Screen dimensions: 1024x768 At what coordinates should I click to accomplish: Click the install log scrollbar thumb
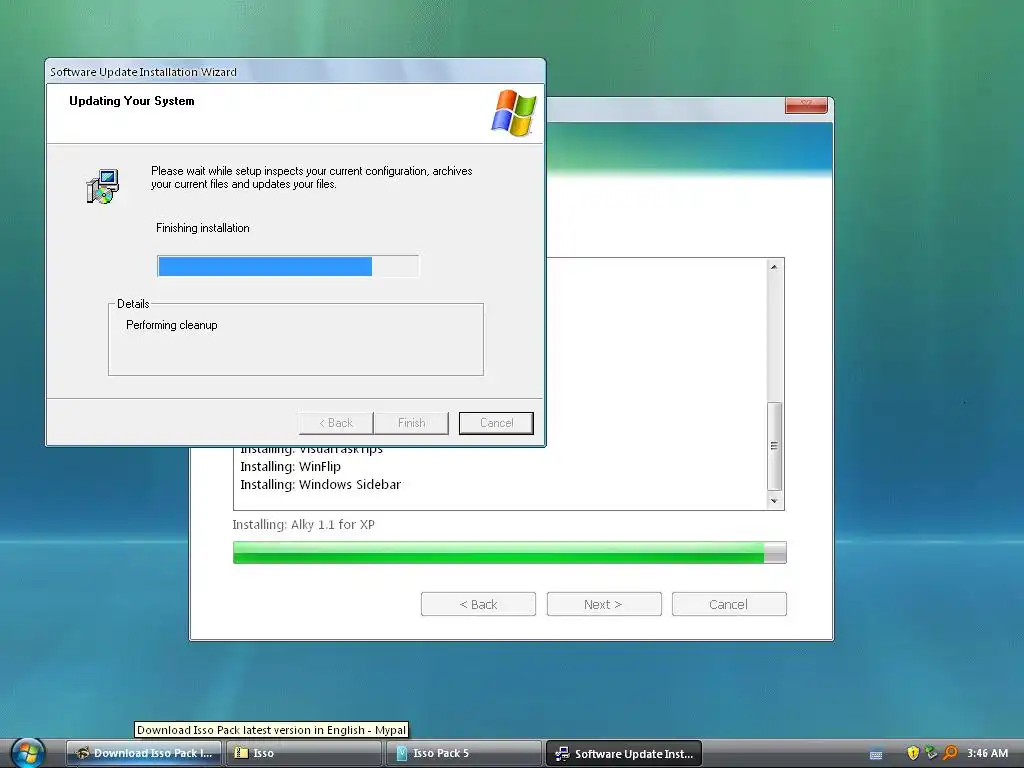774,446
